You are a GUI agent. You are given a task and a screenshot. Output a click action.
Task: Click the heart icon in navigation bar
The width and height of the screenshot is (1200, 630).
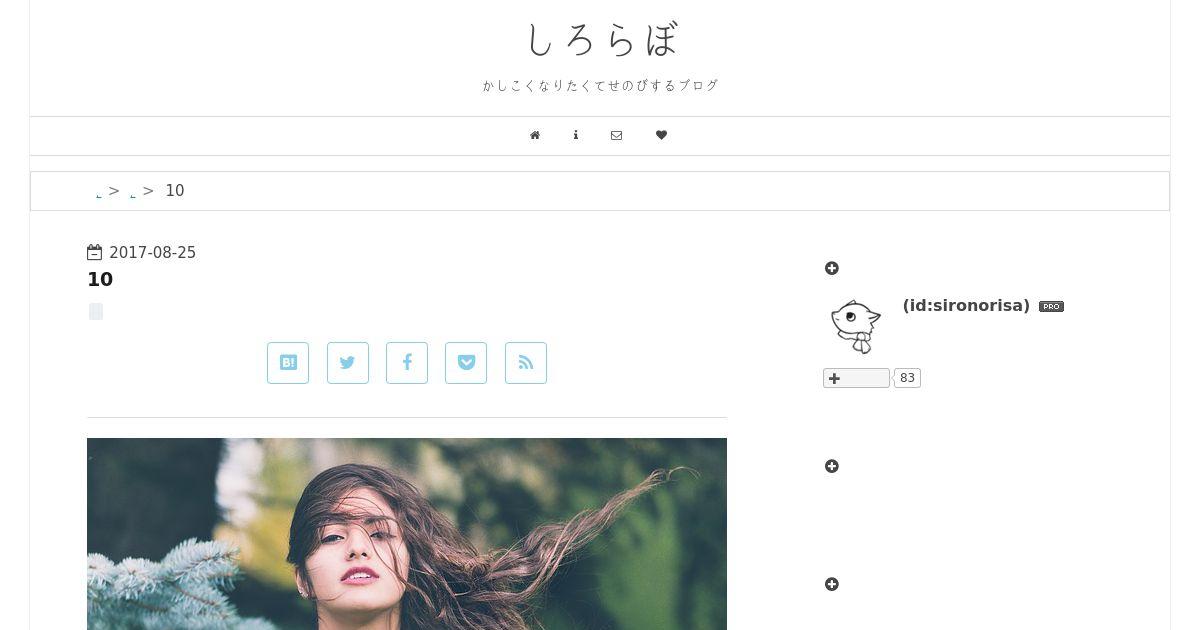click(661, 135)
